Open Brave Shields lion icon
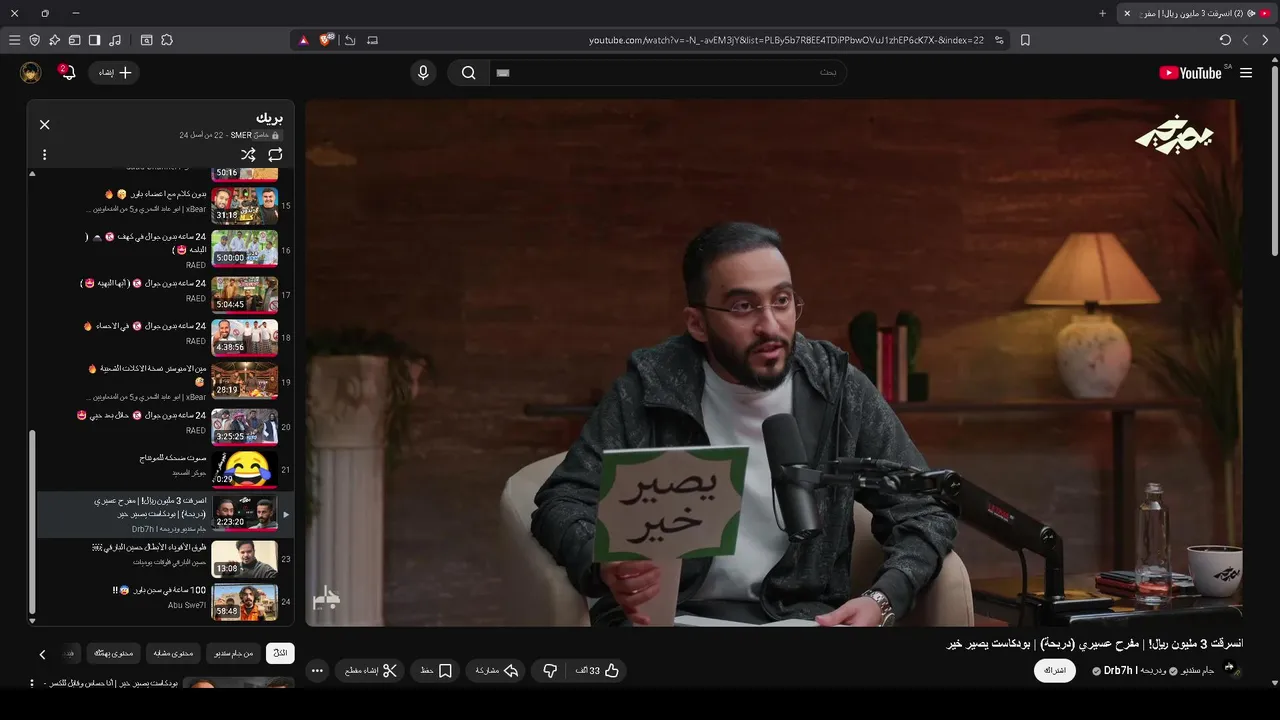 tap(326, 40)
